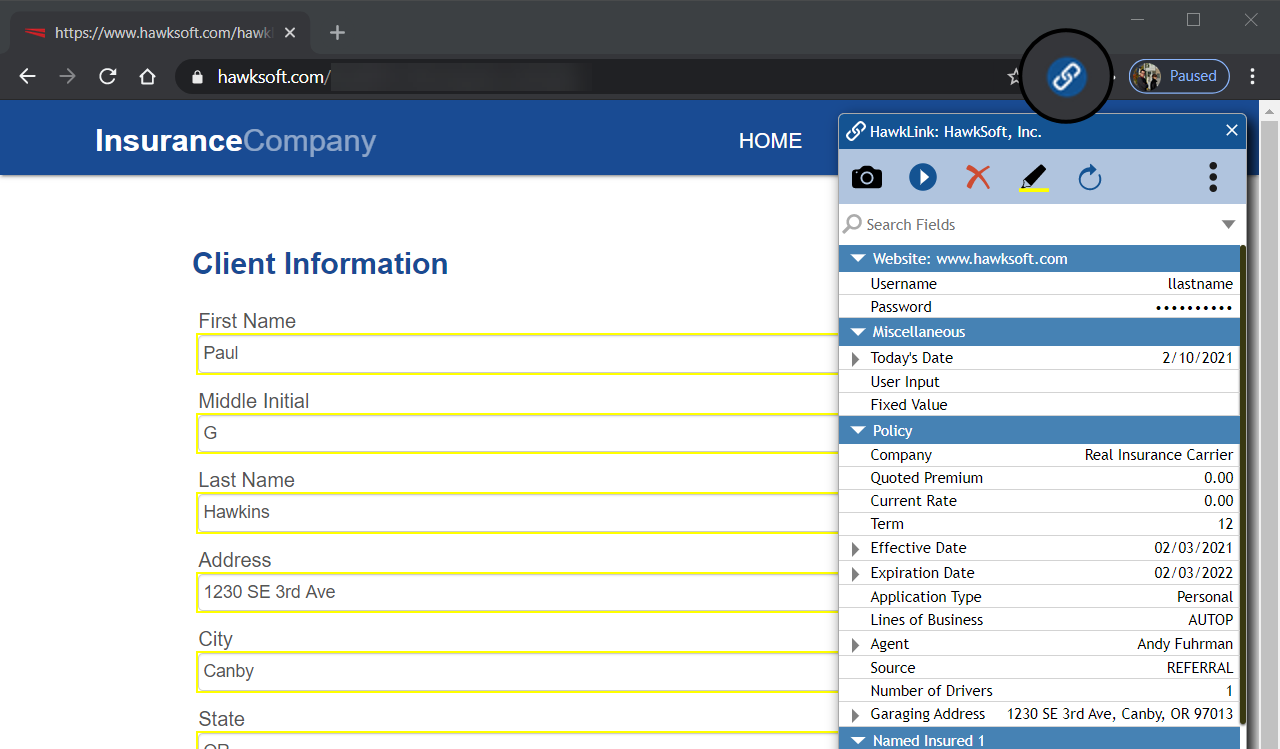Open a new browser tab
1280x749 pixels.
pos(337,33)
